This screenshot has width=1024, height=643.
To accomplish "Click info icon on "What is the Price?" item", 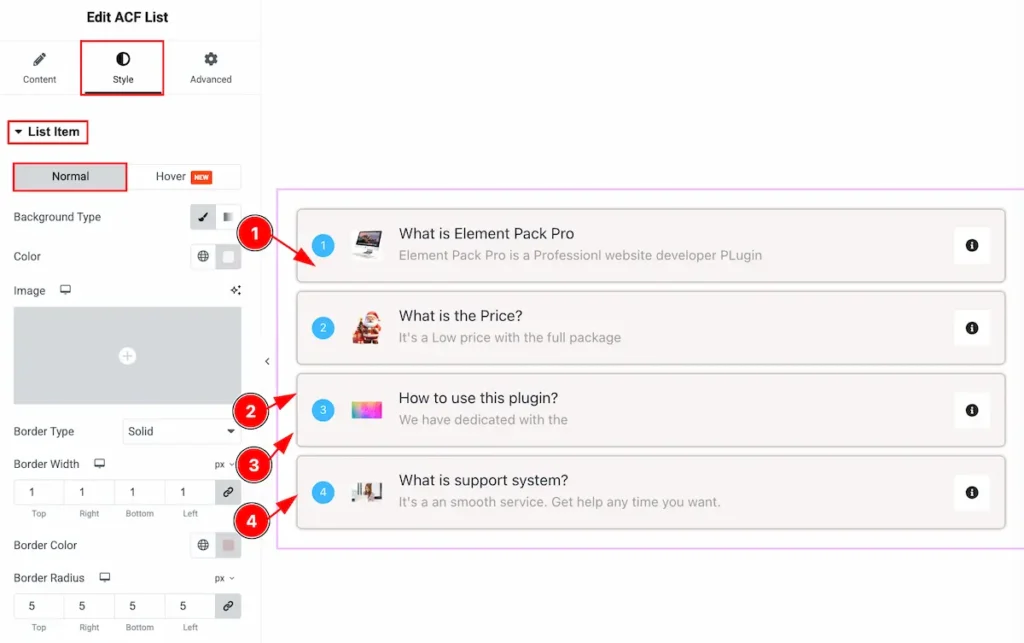I will pyautogui.click(x=971, y=328).
